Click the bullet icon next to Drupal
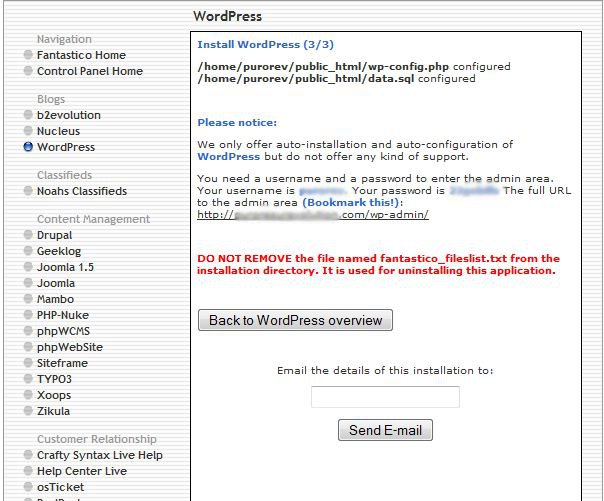Image resolution: width=604 pixels, height=501 pixels. (x=28, y=236)
